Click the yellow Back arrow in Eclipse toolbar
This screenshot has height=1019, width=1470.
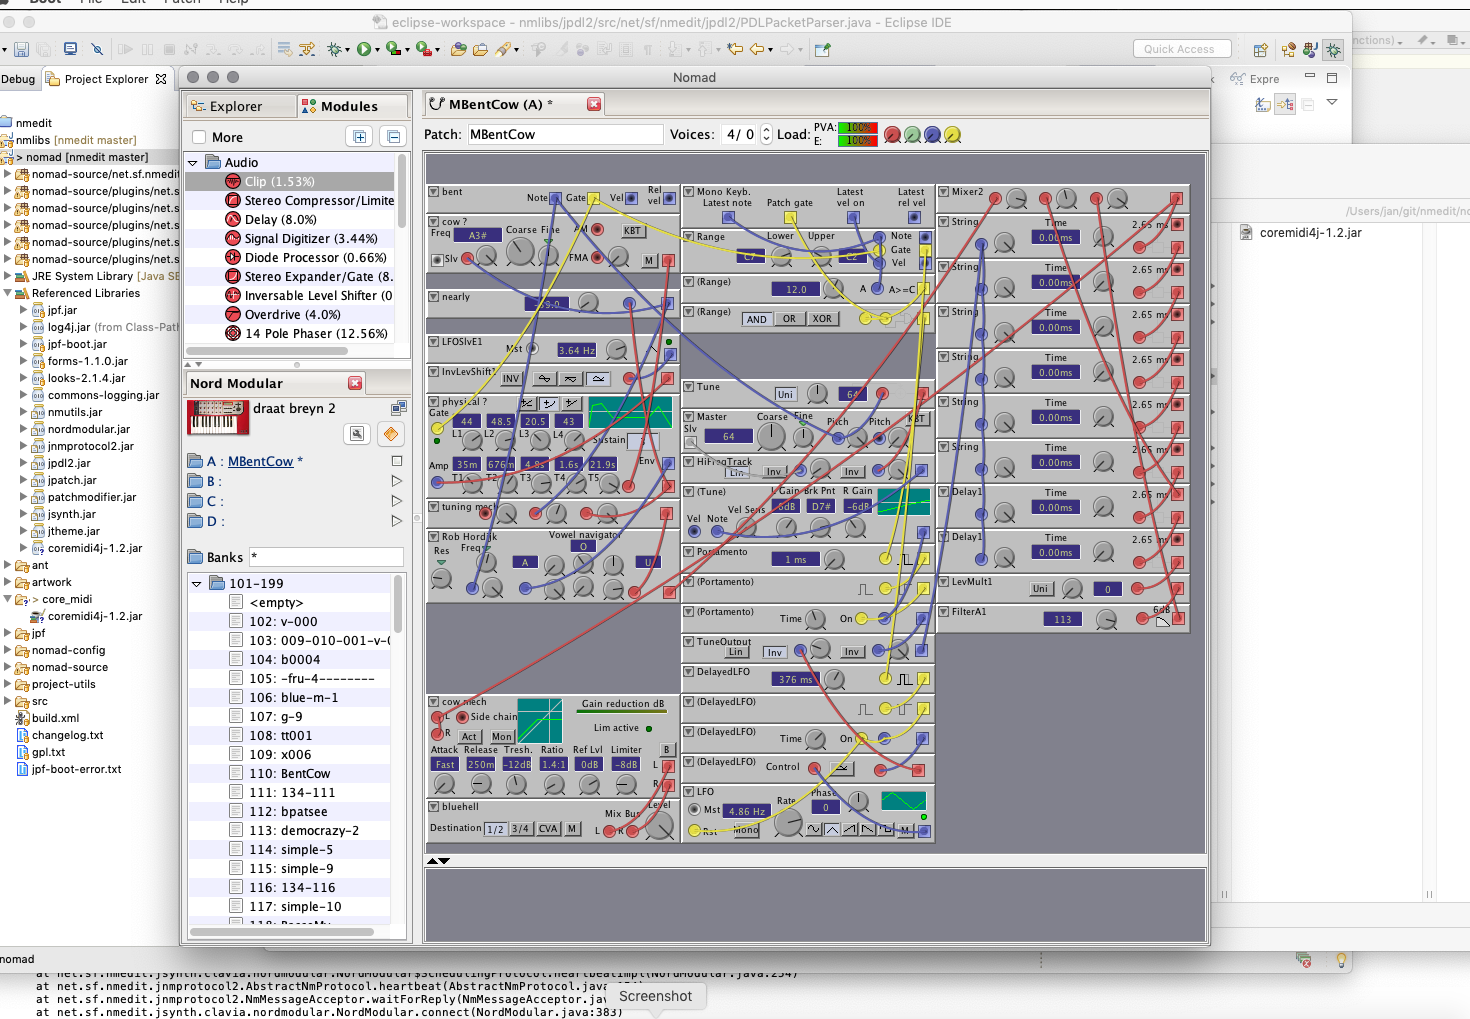[757, 49]
